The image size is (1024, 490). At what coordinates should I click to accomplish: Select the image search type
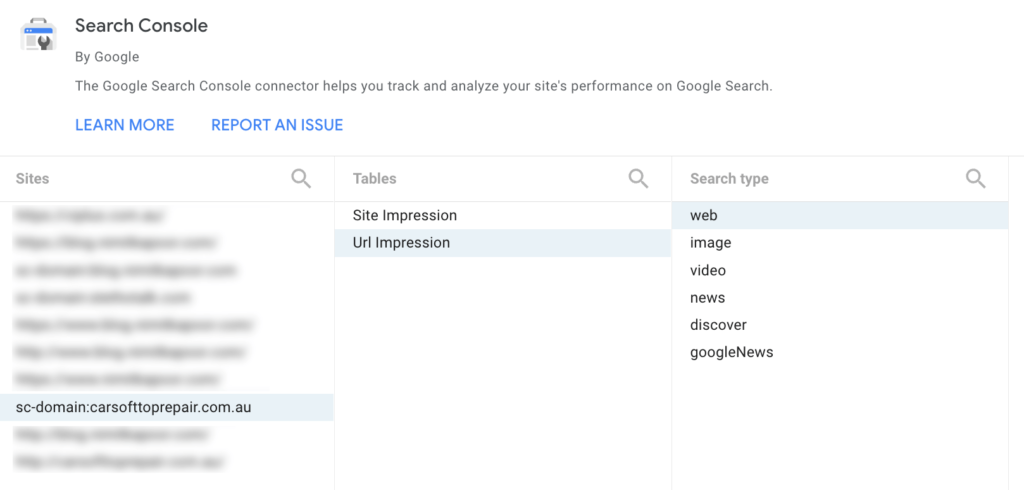[840, 243]
